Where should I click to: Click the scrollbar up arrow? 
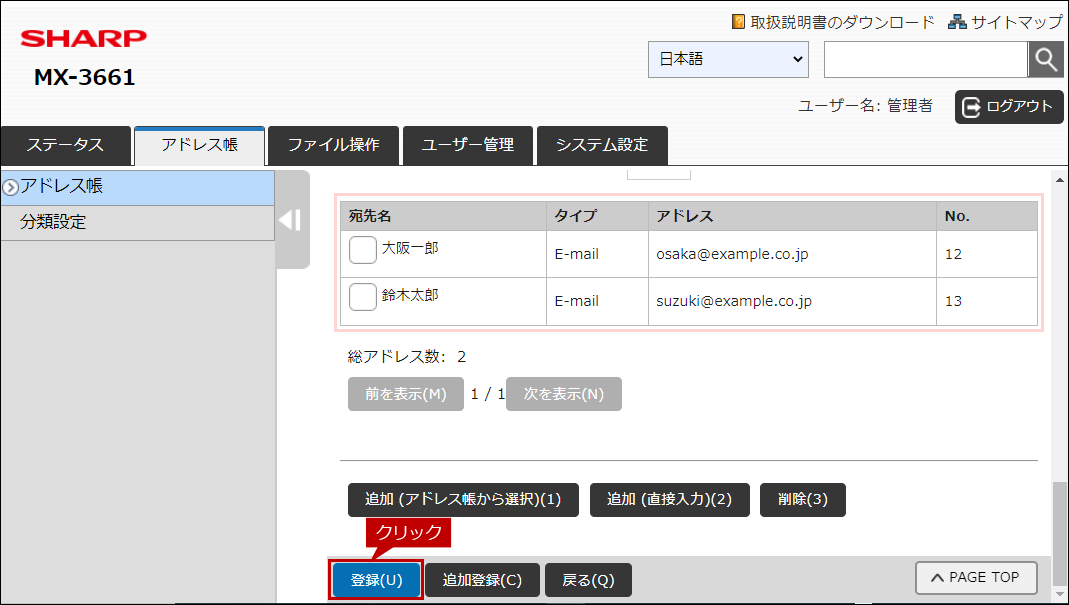(x=1059, y=180)
